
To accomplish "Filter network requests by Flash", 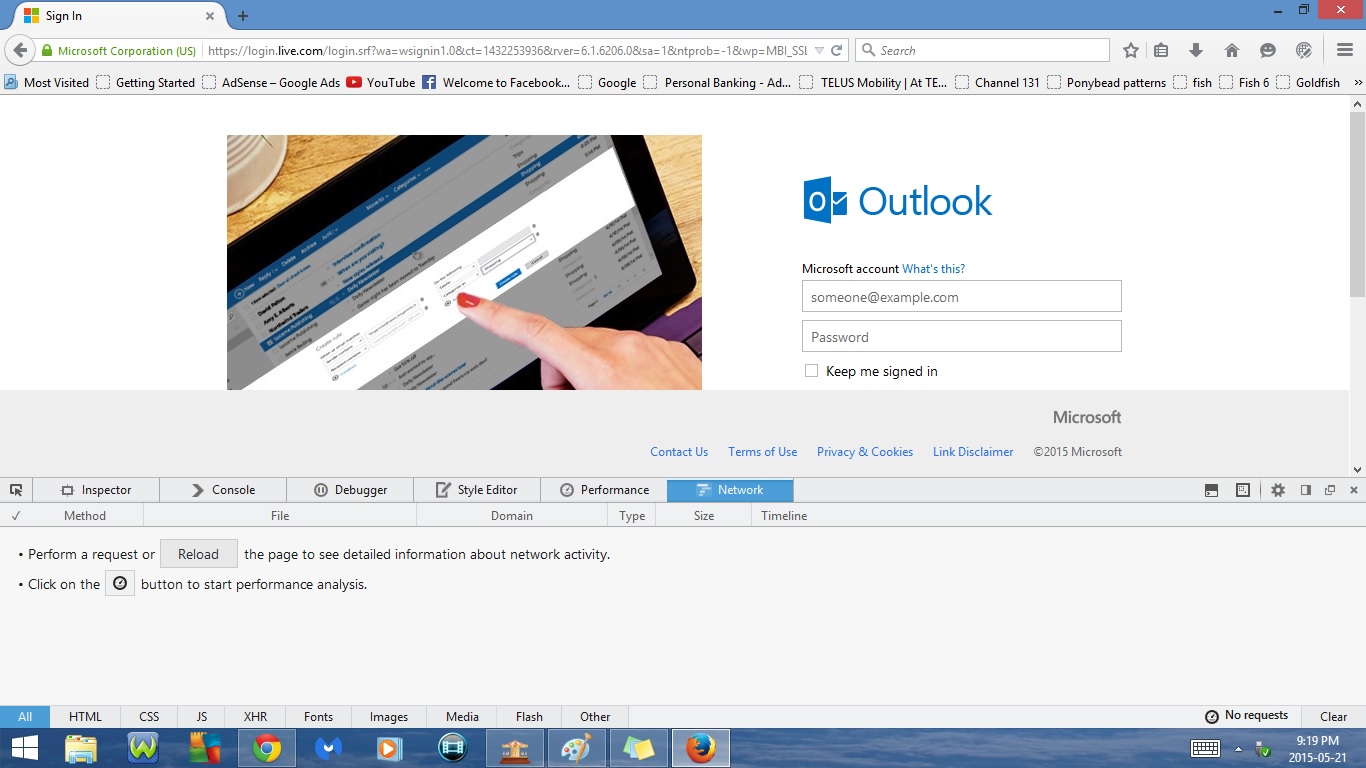I will point(529,716).
